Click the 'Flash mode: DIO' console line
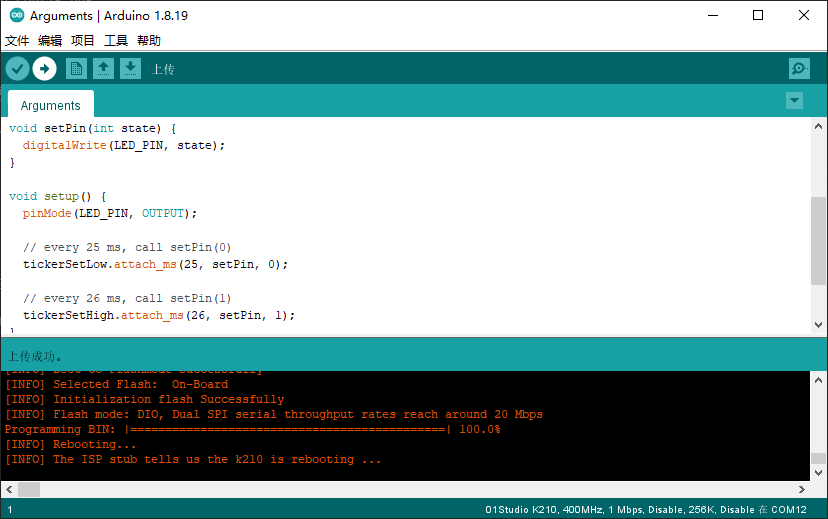The height and width of the screenshot is (519, 828). coord(274,414)
